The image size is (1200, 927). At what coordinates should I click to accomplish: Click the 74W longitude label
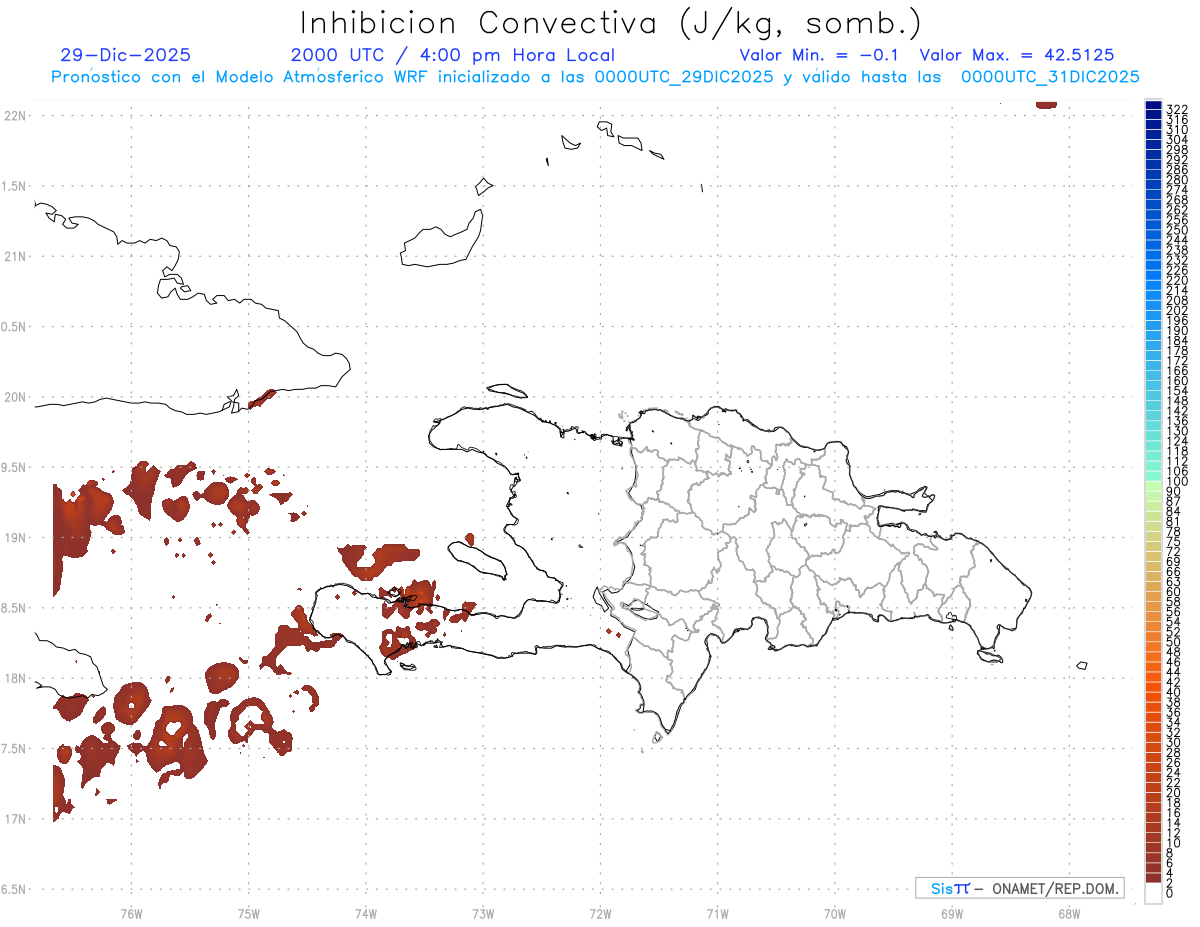click(x=365, y=913)
